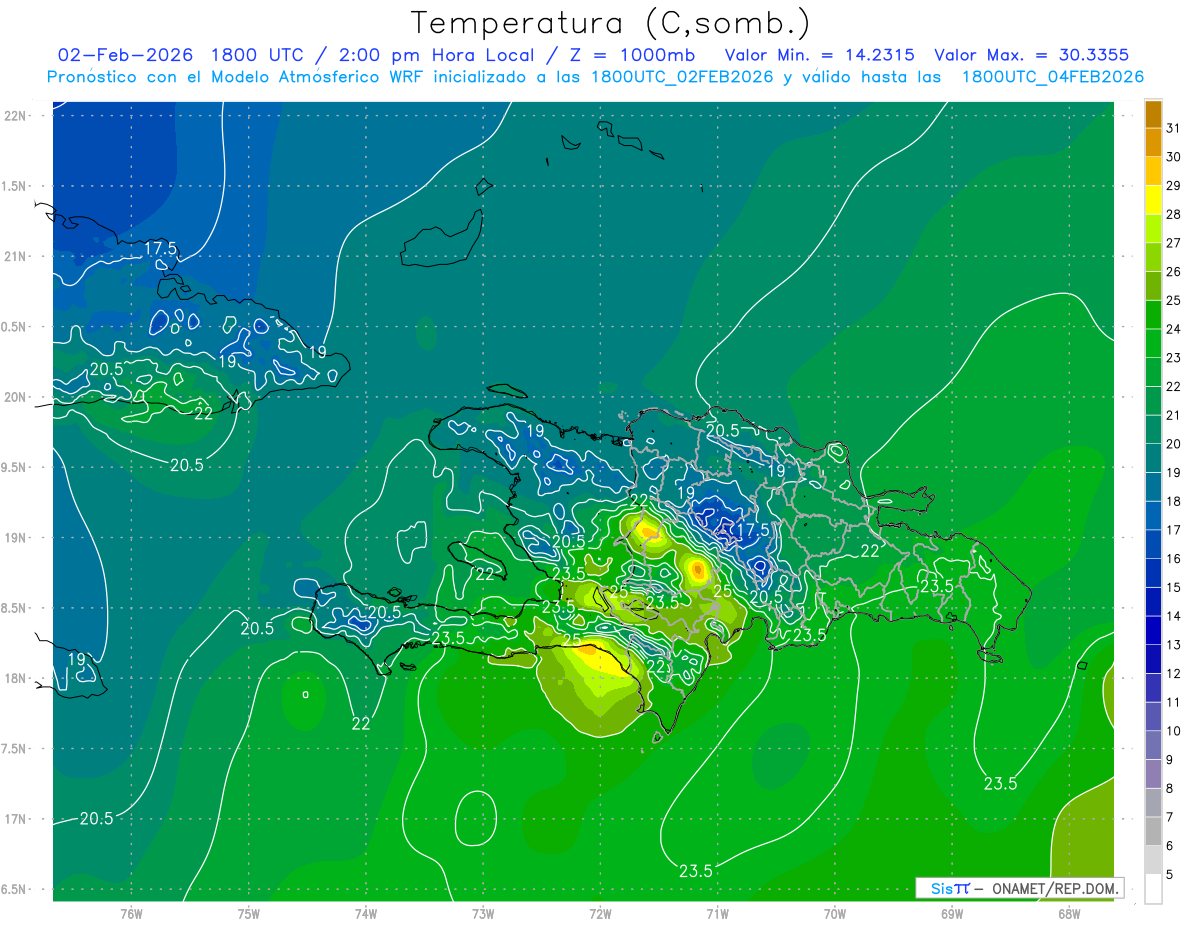Click the 73W longitude axis label
1200x927 pixels.
483,913
